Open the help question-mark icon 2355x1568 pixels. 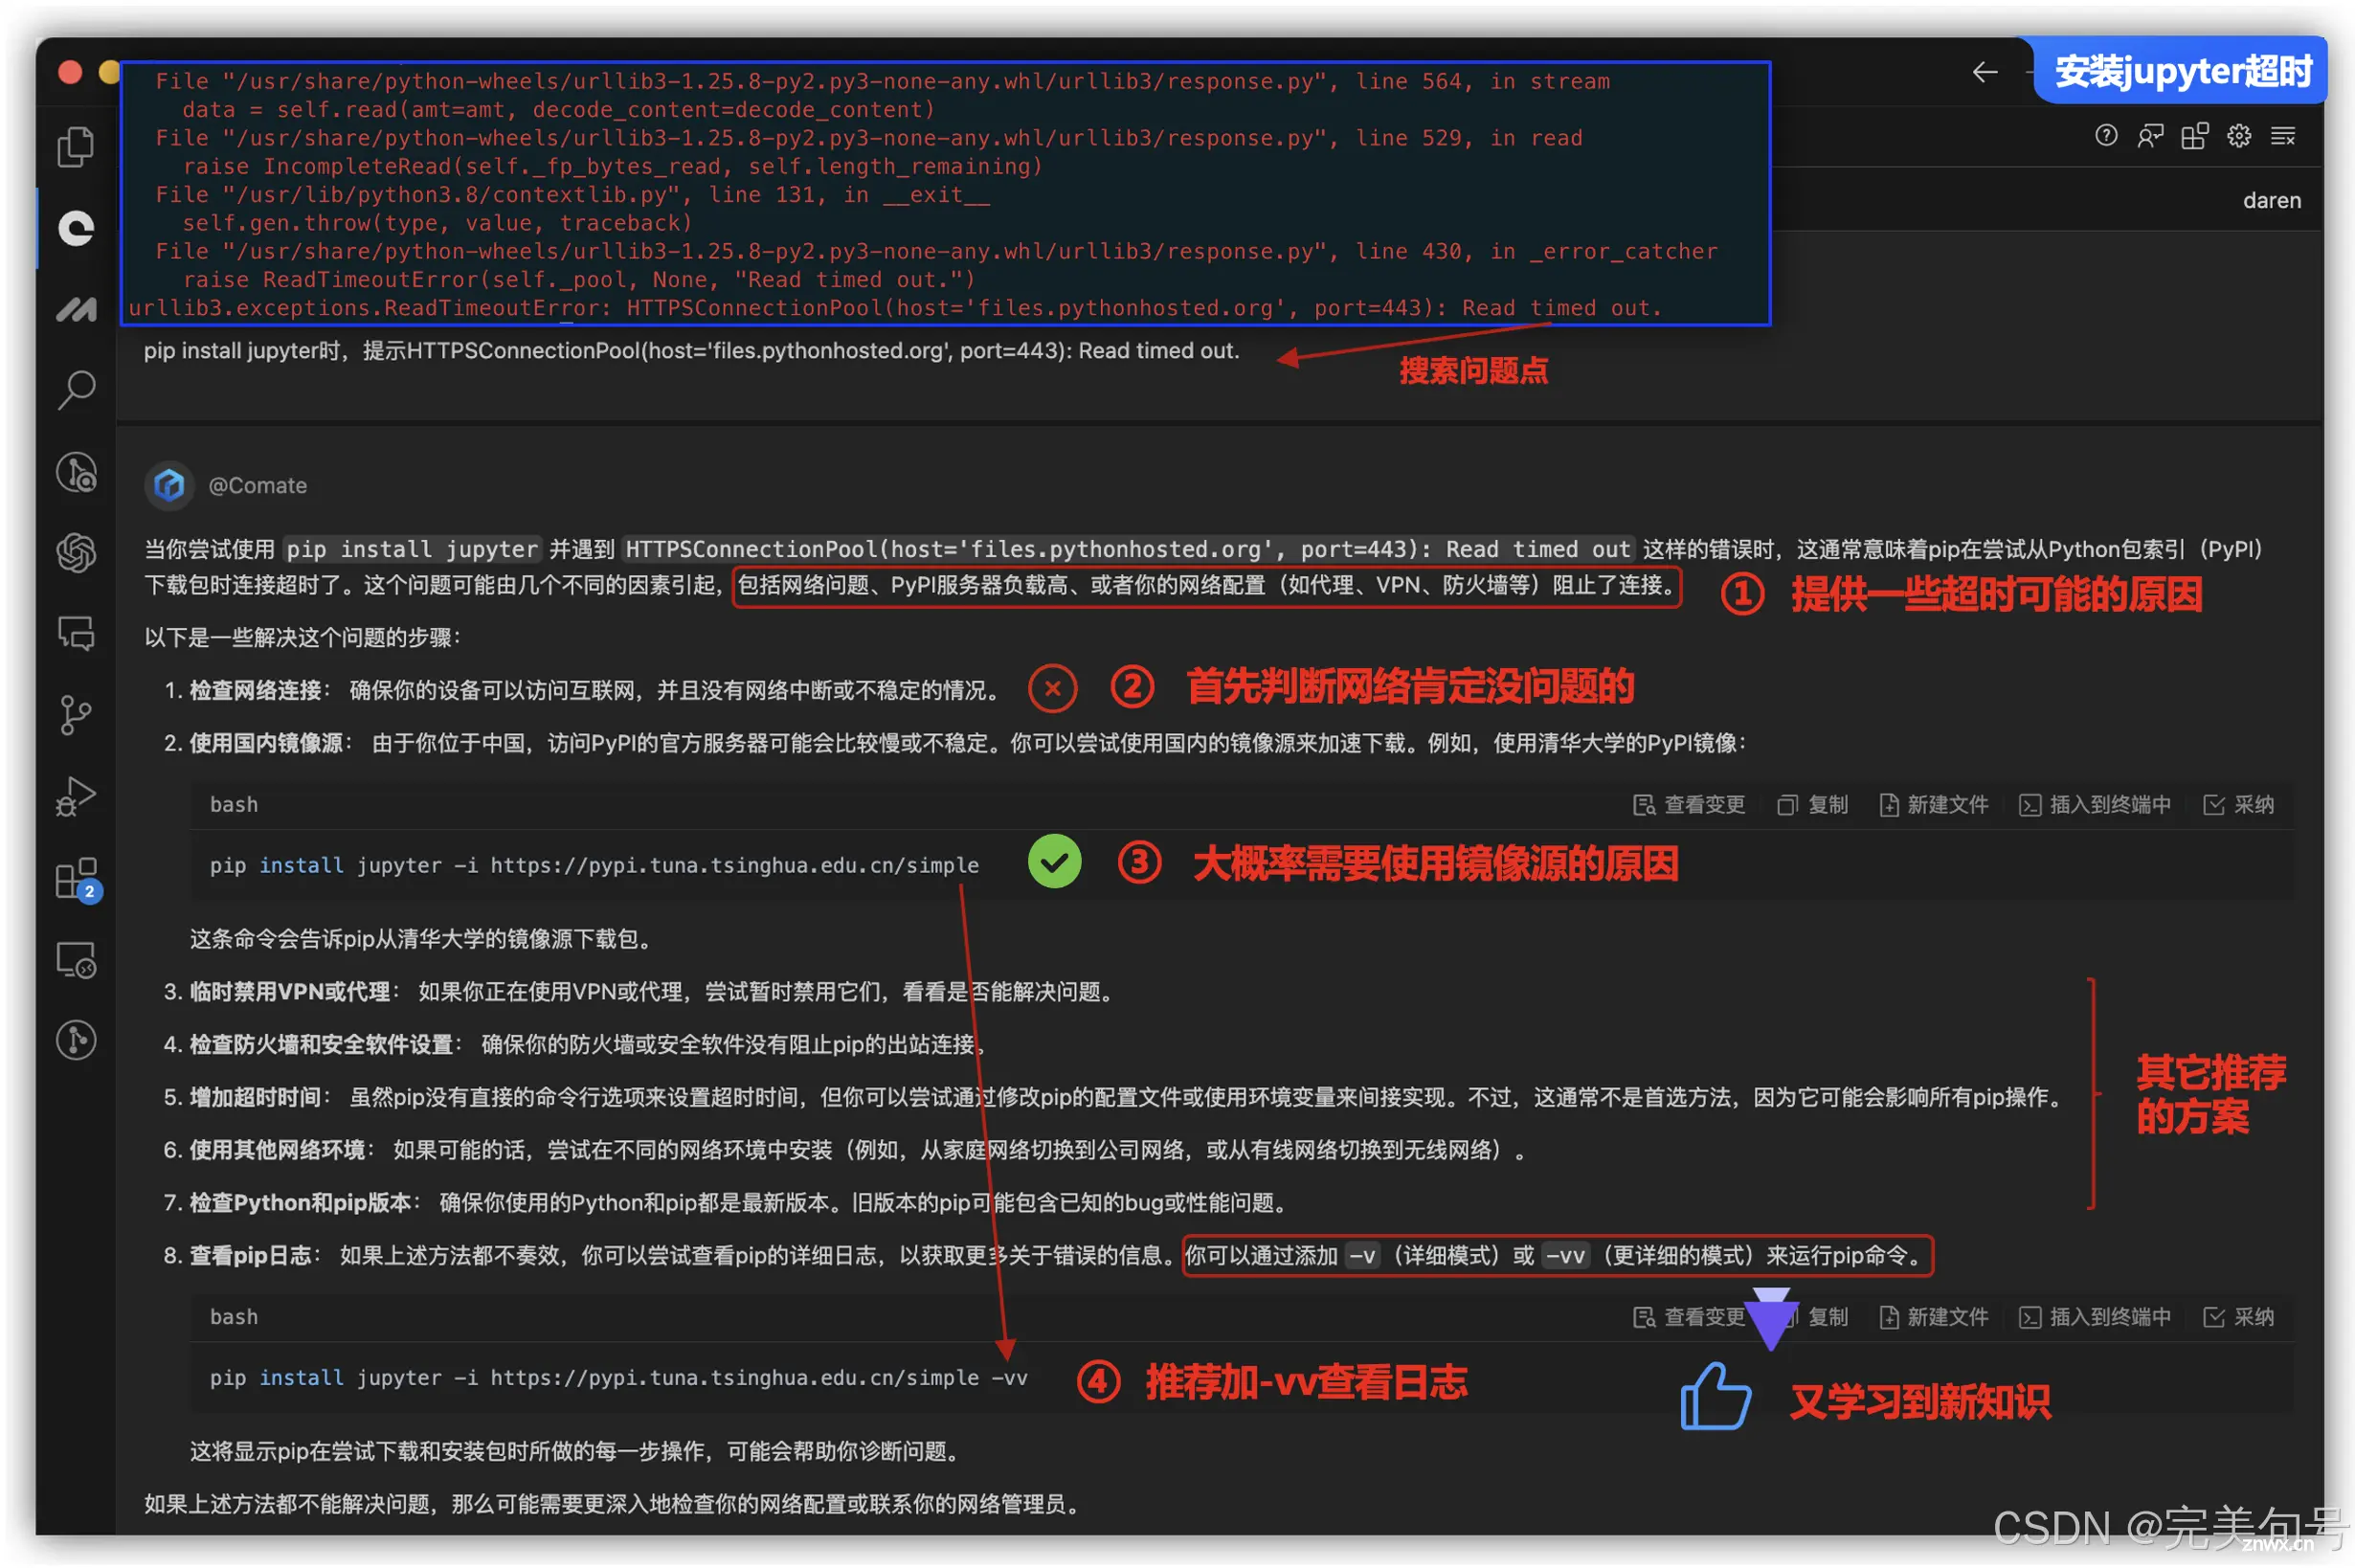2106,136
